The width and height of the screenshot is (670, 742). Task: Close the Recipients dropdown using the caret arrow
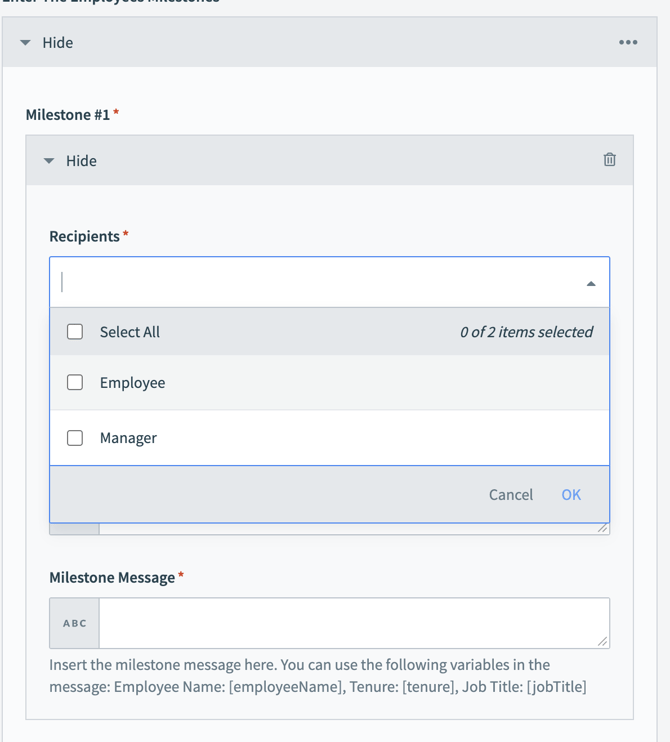pyautogui.click(x=591, y=284)
